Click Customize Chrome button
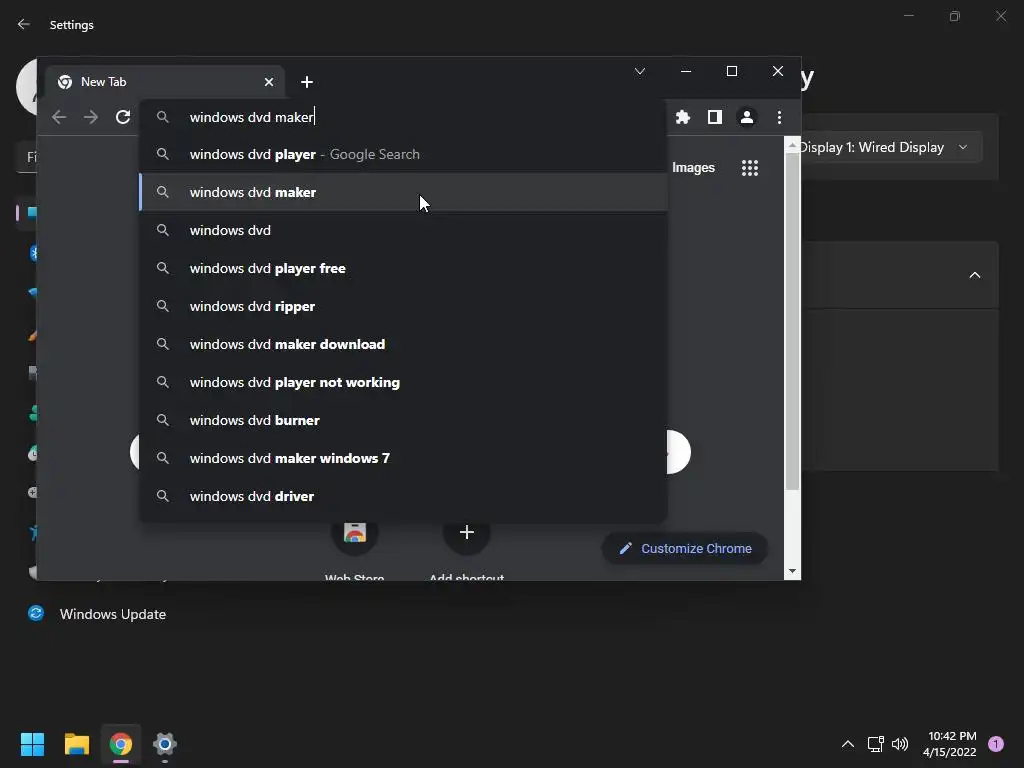Image resolution: width=1024 pixels, height=768 pixels. coord(684,549)
